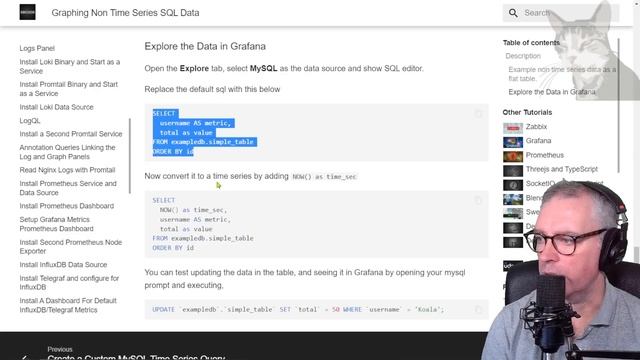Image resolution: width=640 pixels, height=360 pixels.
Task: Jump to Description in table of contents
Action: (x=523, y=56)
